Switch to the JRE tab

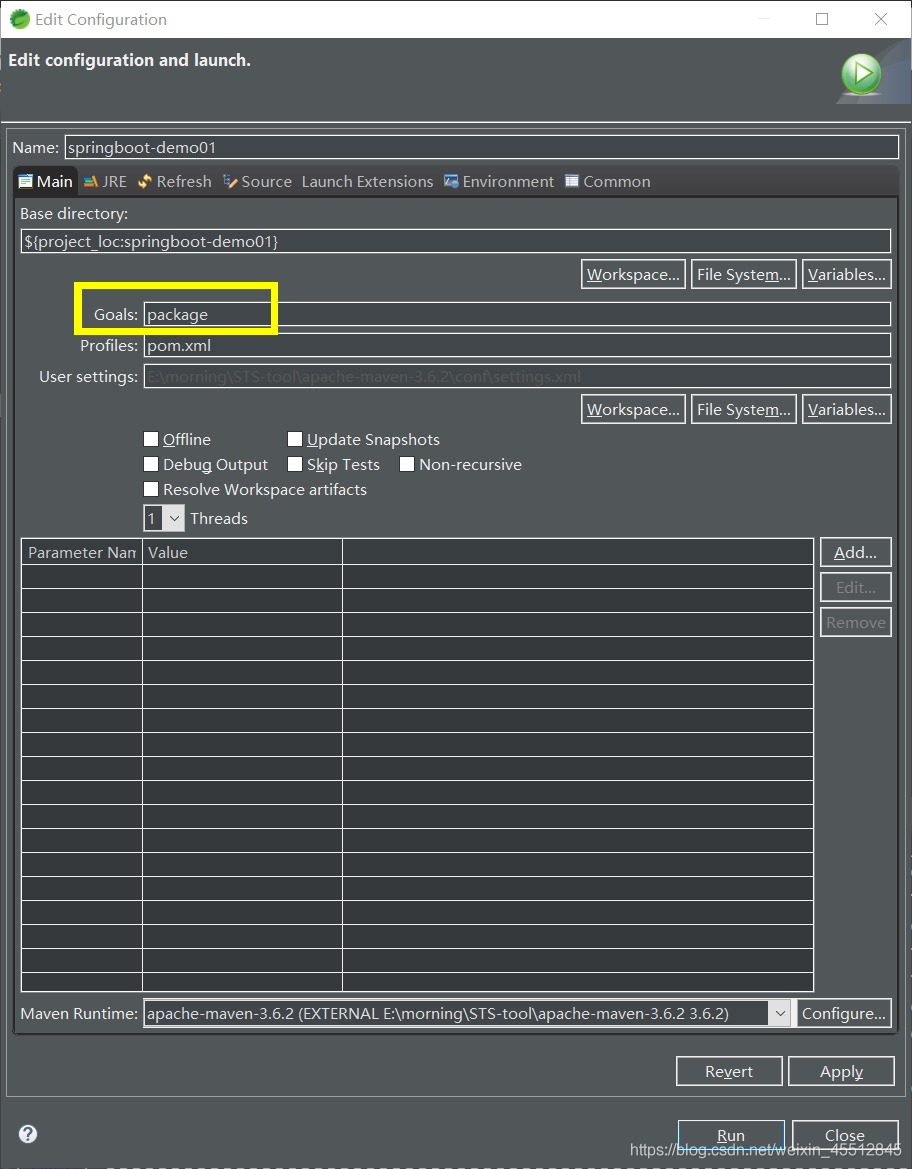(105, 182)
